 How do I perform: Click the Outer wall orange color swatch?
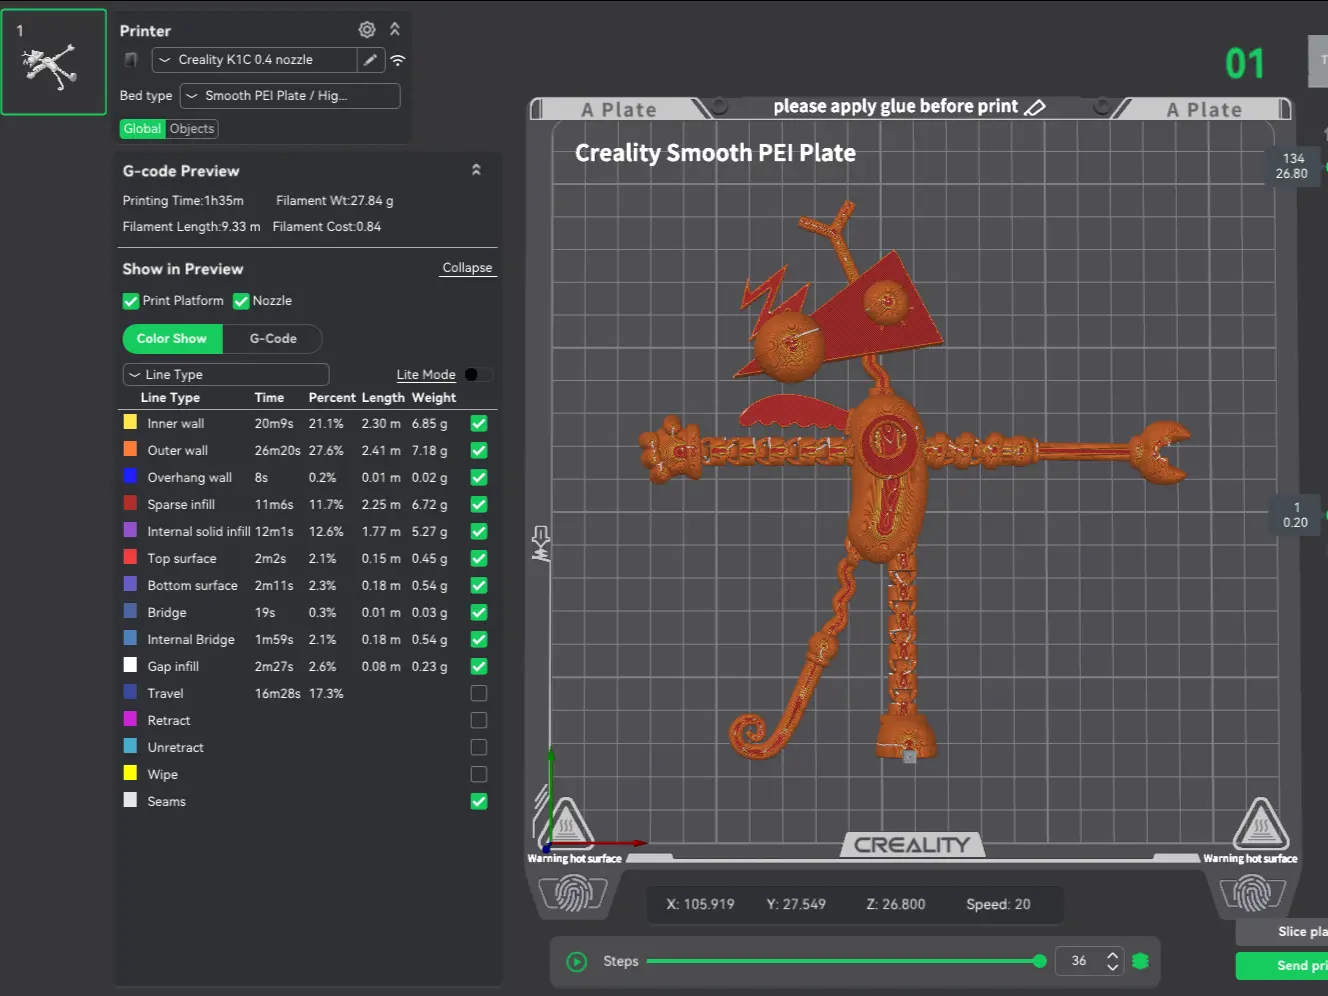click(x=130, y=450)
